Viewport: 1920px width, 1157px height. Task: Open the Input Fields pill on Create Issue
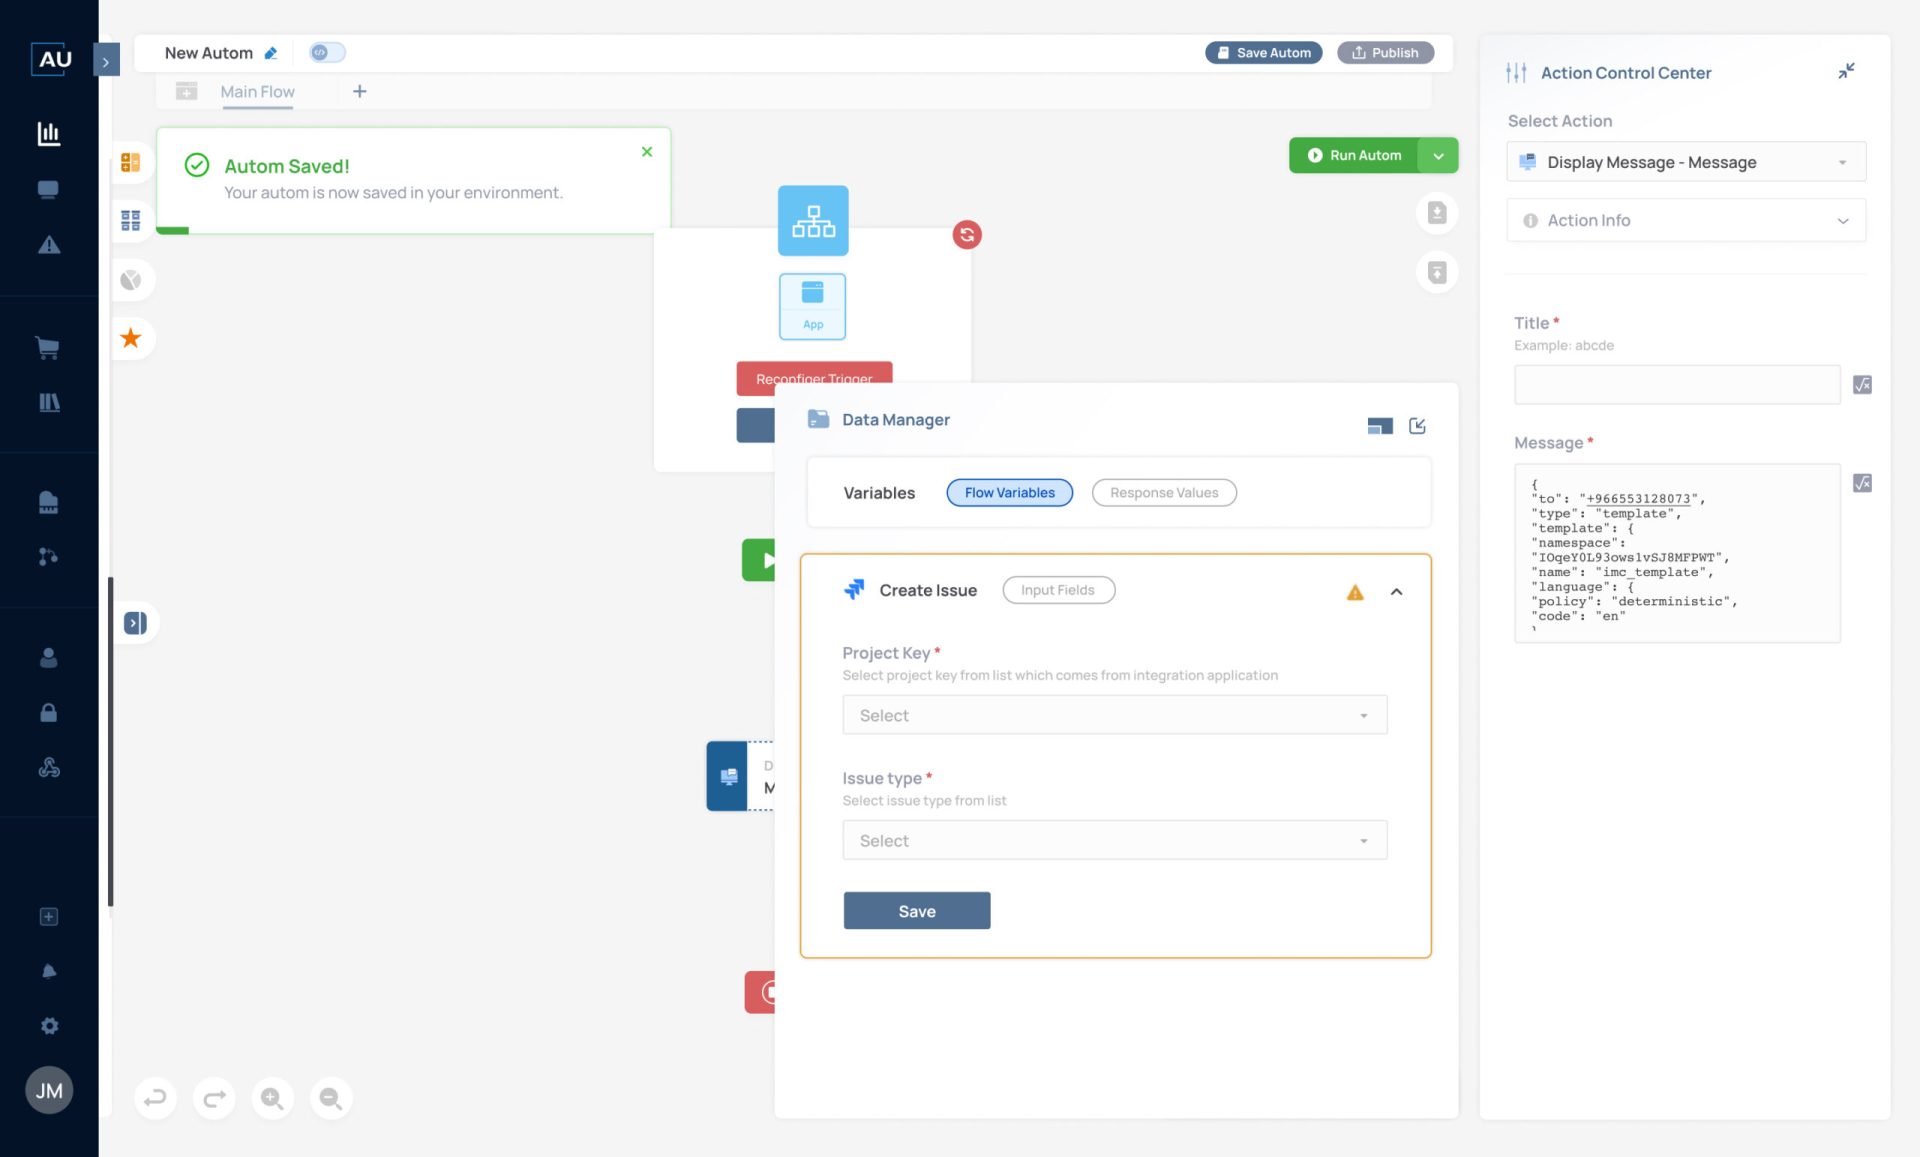click(1058, 589)
